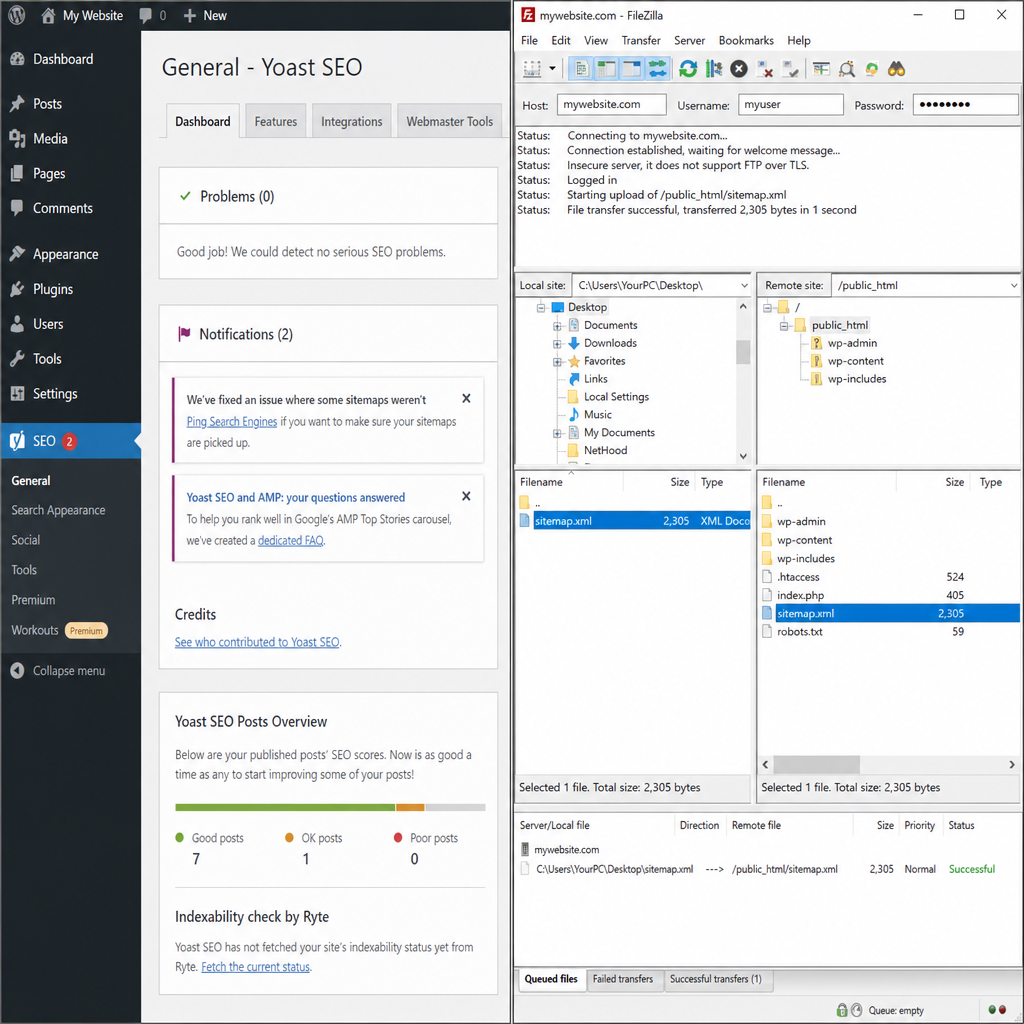
Task: Open WordPress Media library
Action: coord(50,138)
